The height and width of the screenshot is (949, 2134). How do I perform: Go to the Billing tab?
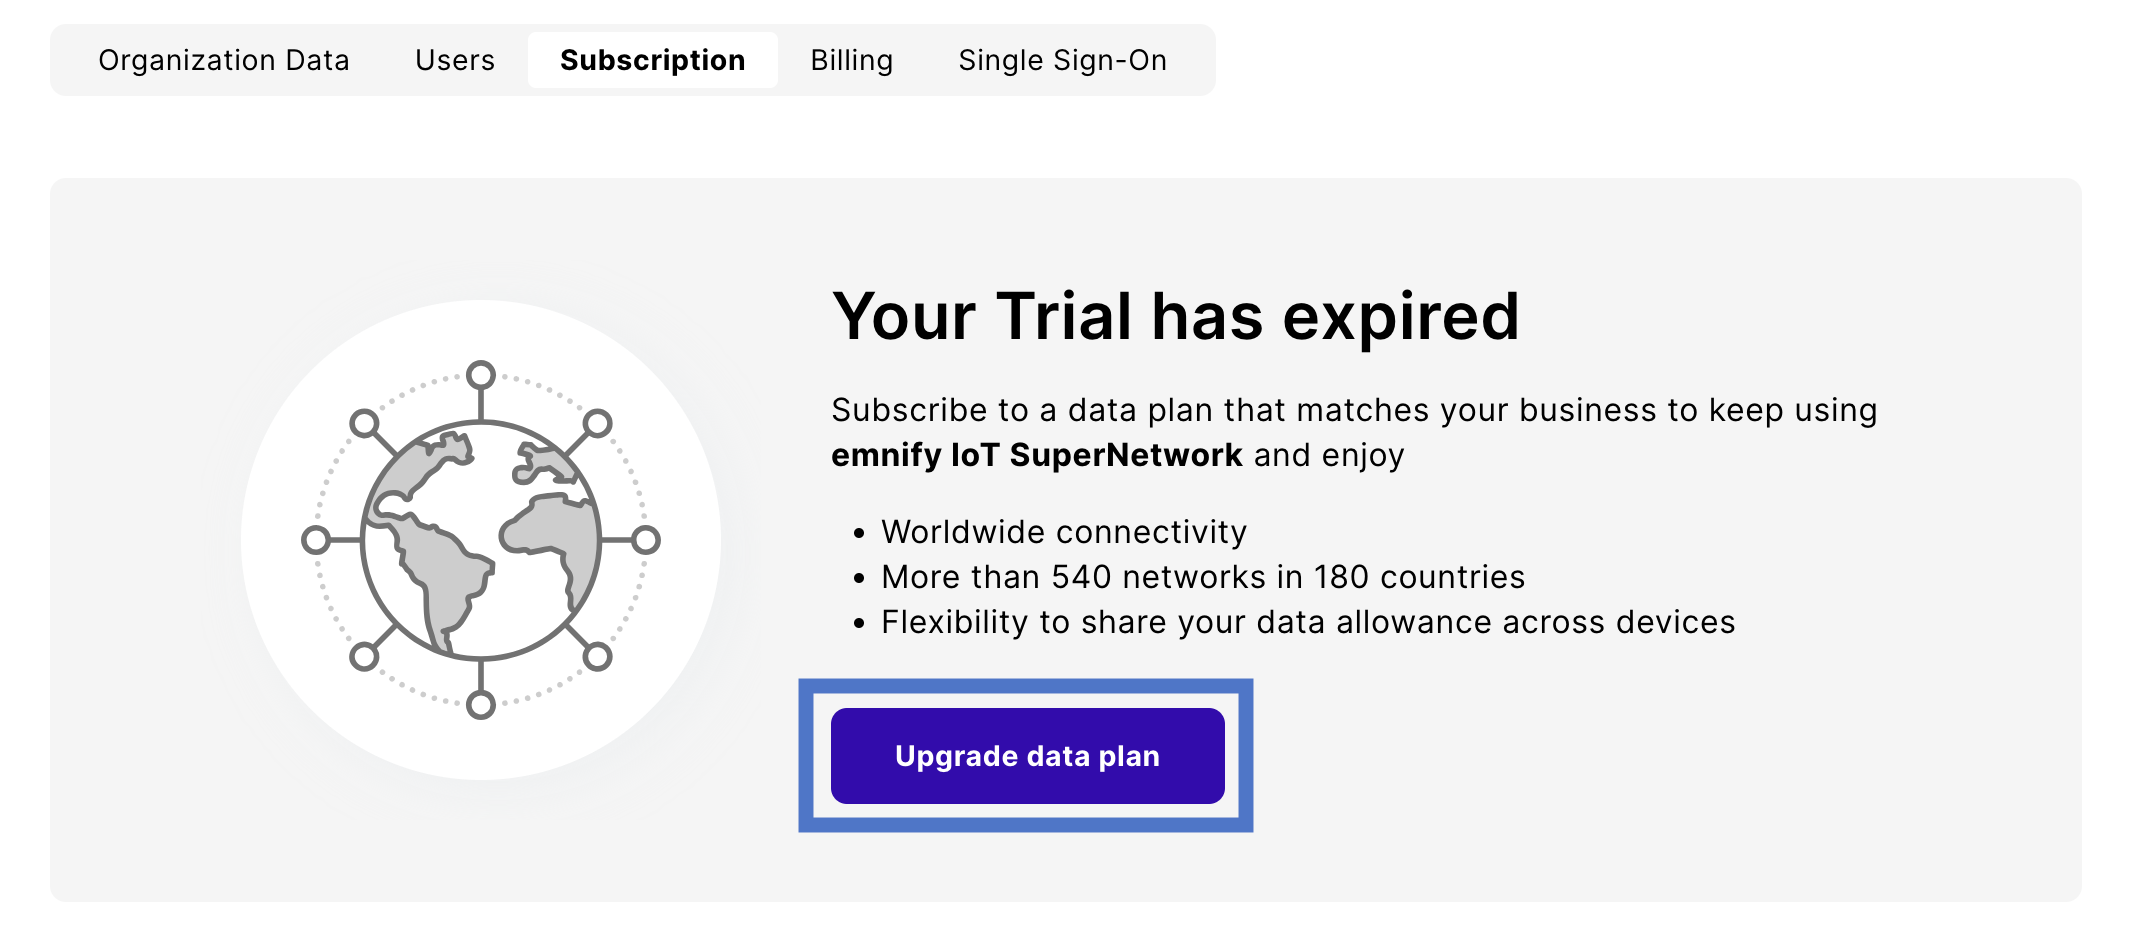(x=851, y=60)
